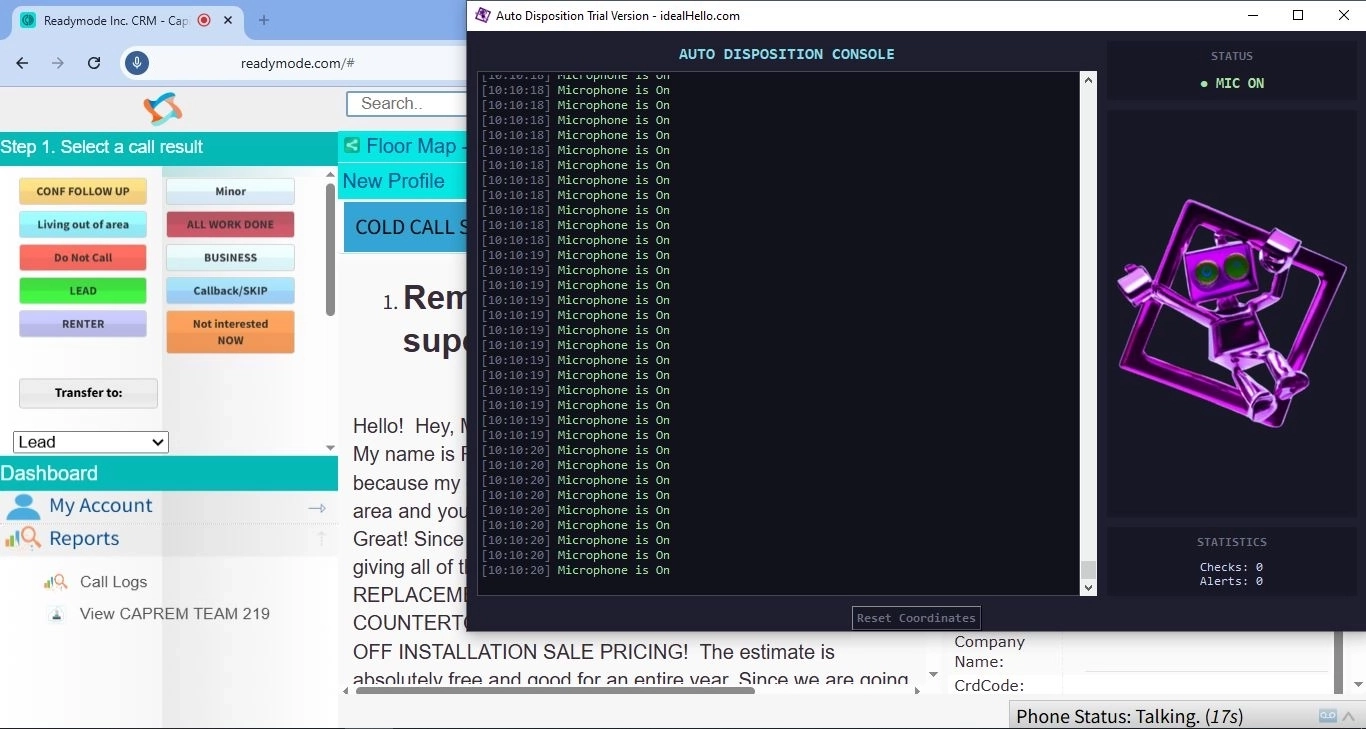This screenshot has width=1366, height=729.
Task: Click the console log scrollbar down arrow
Action: [x=1089, y=588]
